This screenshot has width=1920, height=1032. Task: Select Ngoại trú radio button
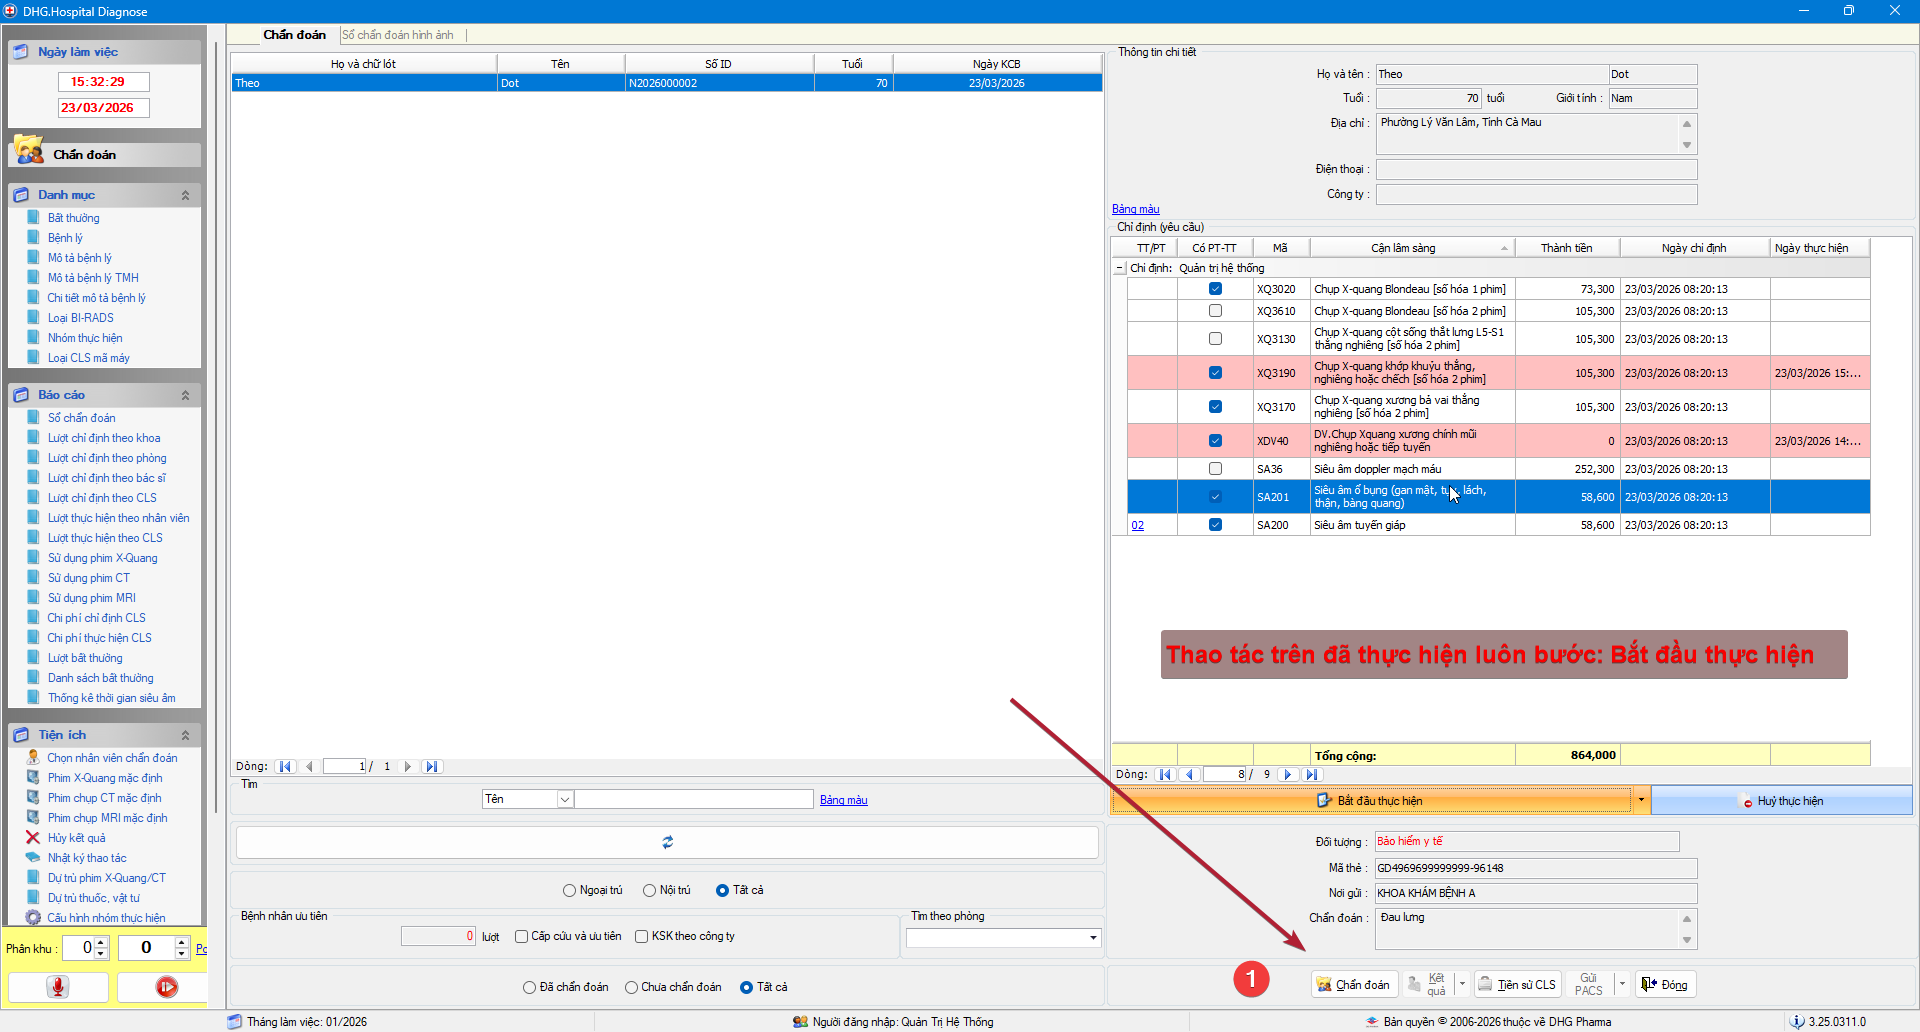point(569,891)
